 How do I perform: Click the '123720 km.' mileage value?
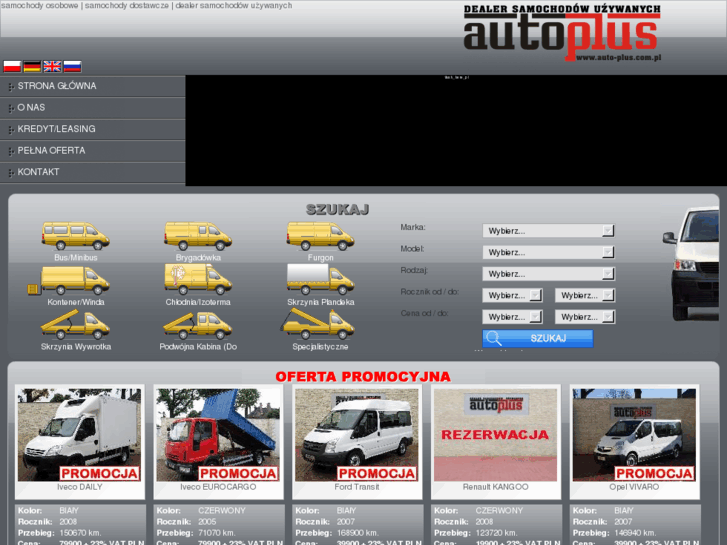coord(496,533)
